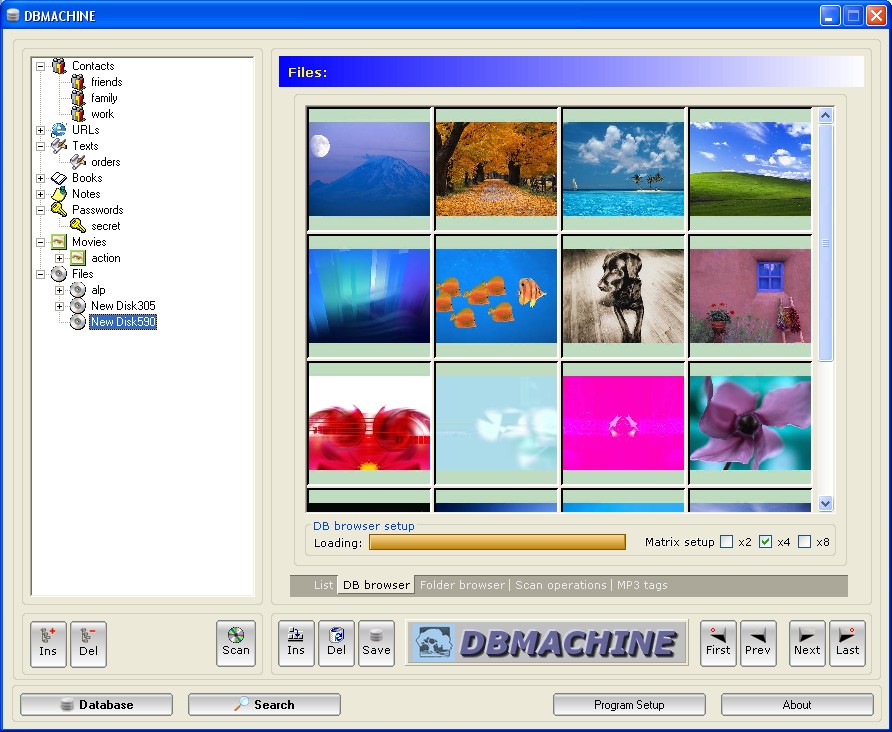Jump to the Last record
The height and width of the screenshot is (732, 892).
click(x=847, y=643)
